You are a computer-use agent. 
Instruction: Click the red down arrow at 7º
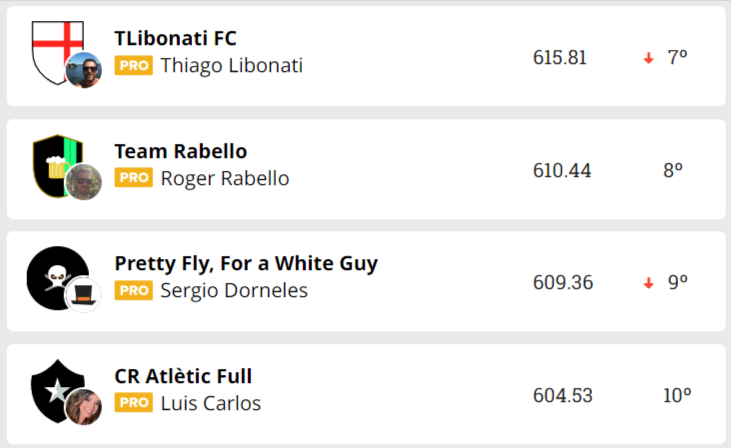point(648,58)
